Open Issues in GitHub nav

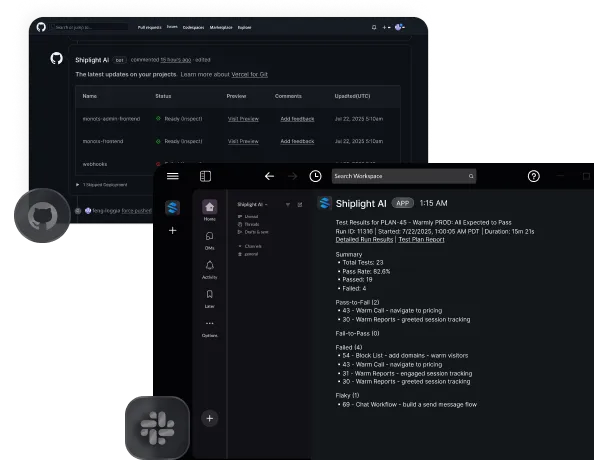(172, 27)
